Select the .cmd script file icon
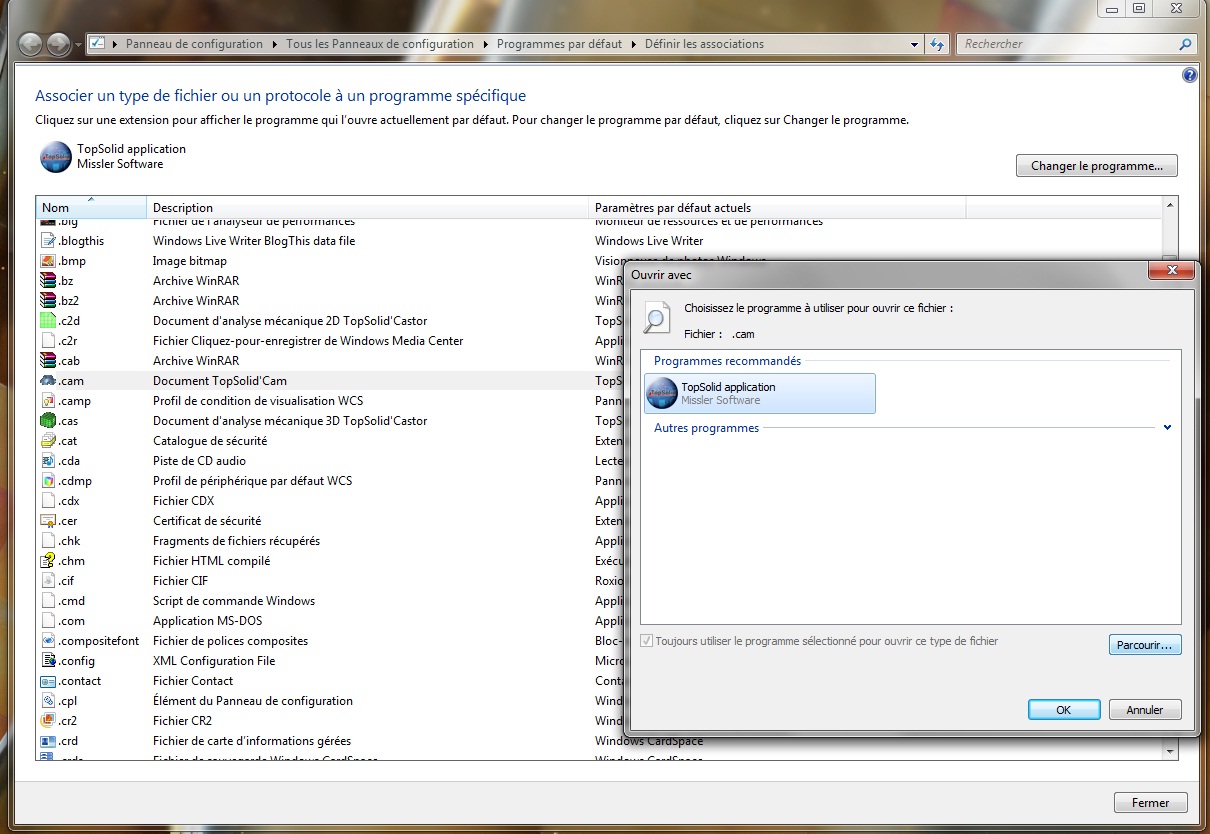The height and width of the screenshot is (834, 1210). click(47, 601)
